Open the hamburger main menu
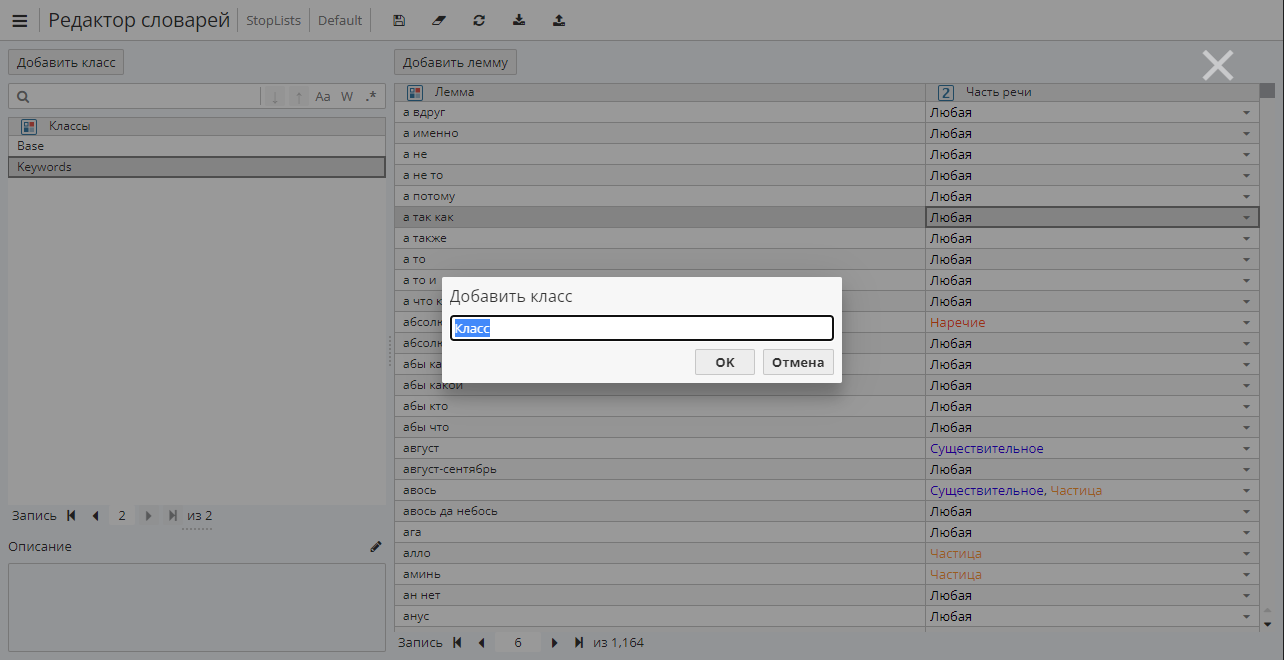The width and height of the screenshot is (1284, 660). [20, 20]
